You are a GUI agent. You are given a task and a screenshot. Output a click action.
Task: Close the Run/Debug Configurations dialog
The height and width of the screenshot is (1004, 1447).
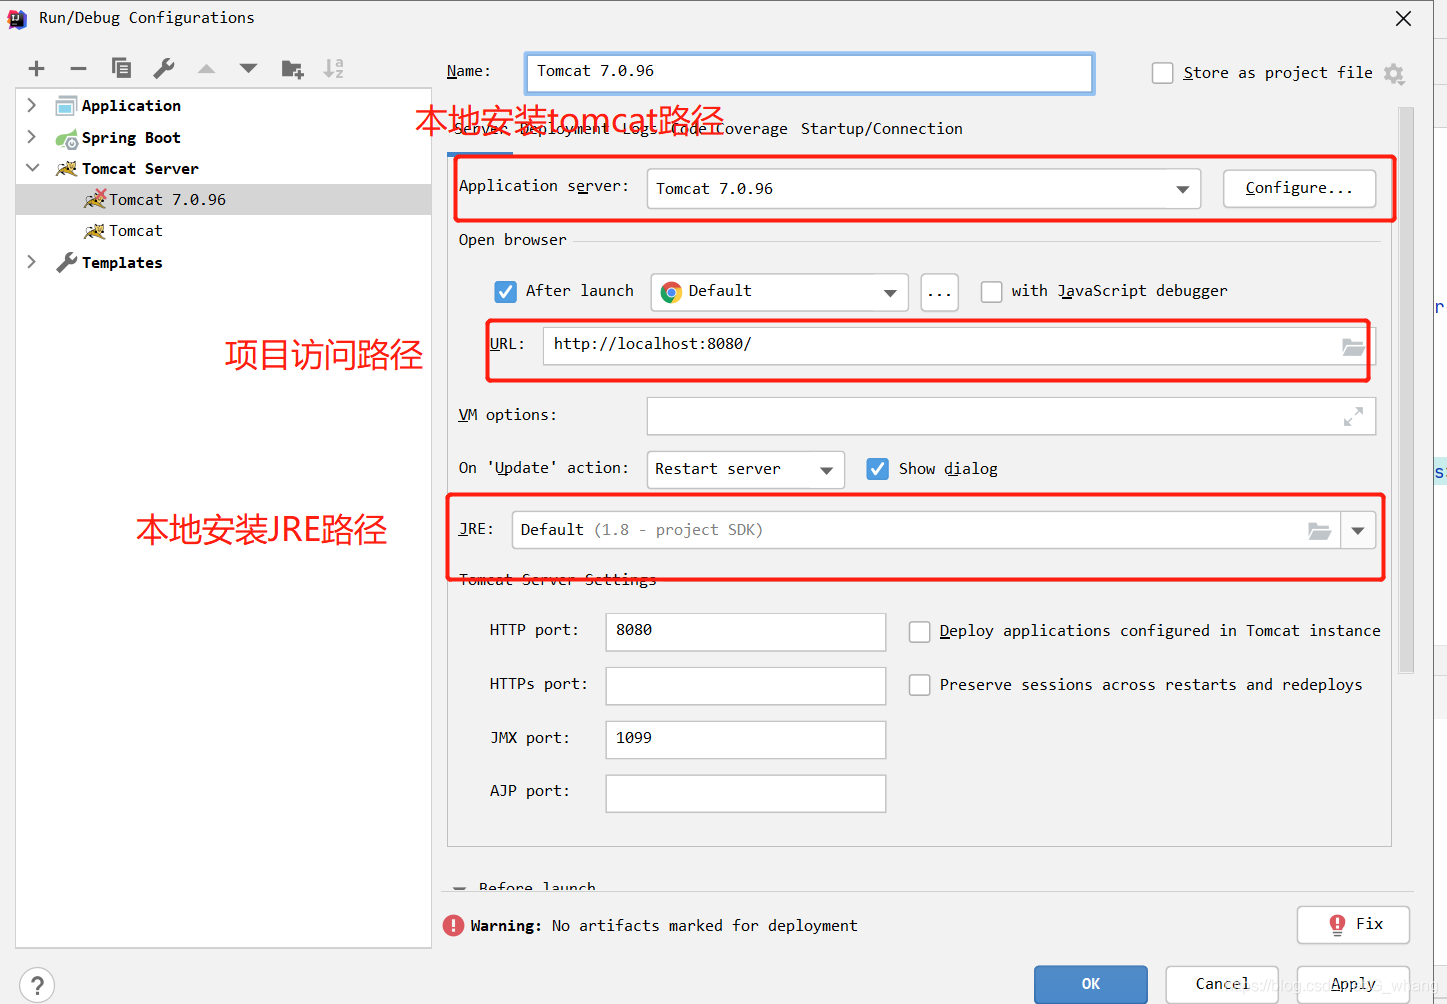(1403, 19)
